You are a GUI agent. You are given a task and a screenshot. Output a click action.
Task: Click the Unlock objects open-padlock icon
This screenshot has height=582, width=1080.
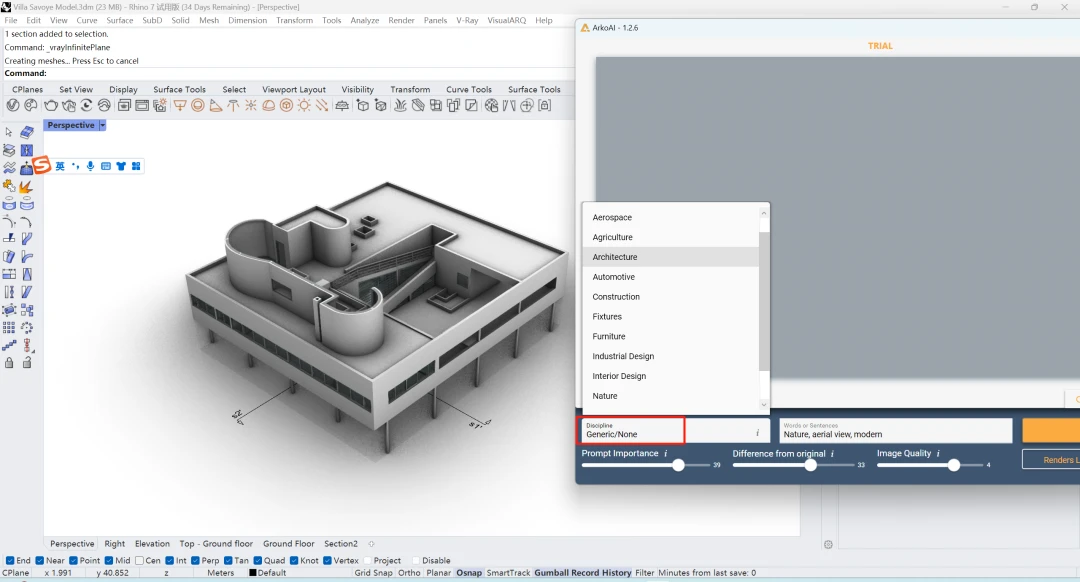click(x=27, y=363)
